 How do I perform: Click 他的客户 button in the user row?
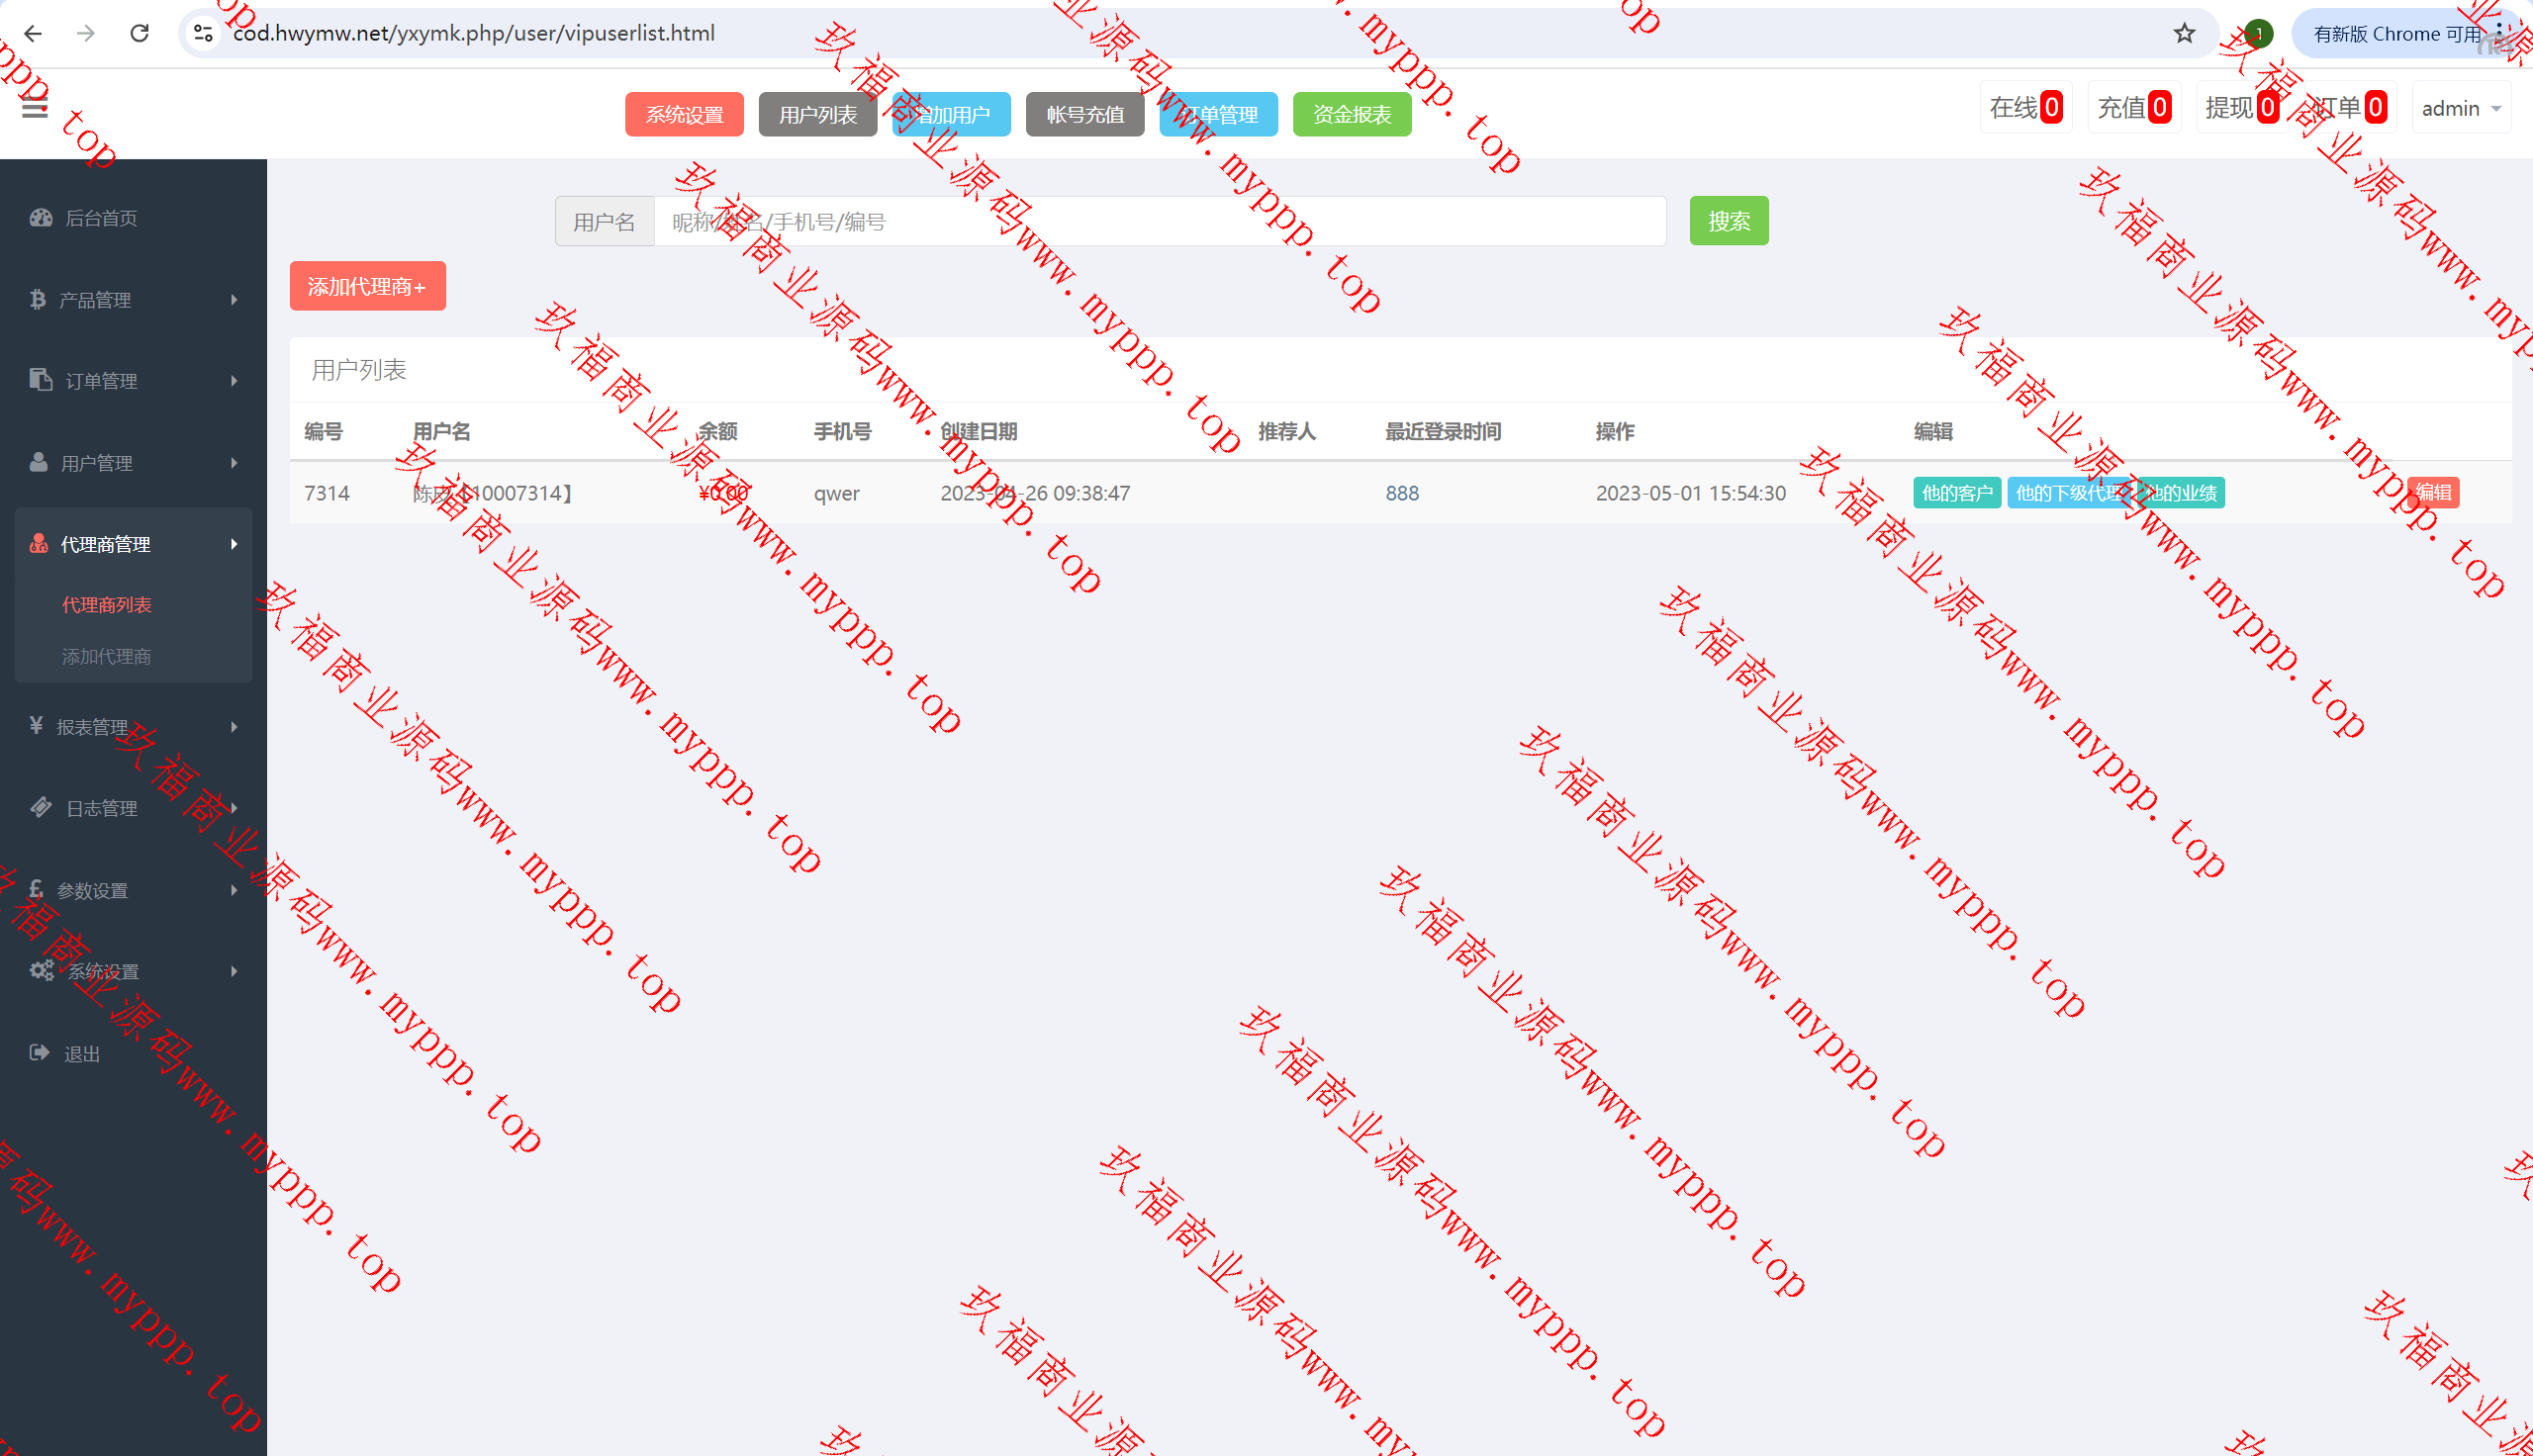[x=1956, y=492]
